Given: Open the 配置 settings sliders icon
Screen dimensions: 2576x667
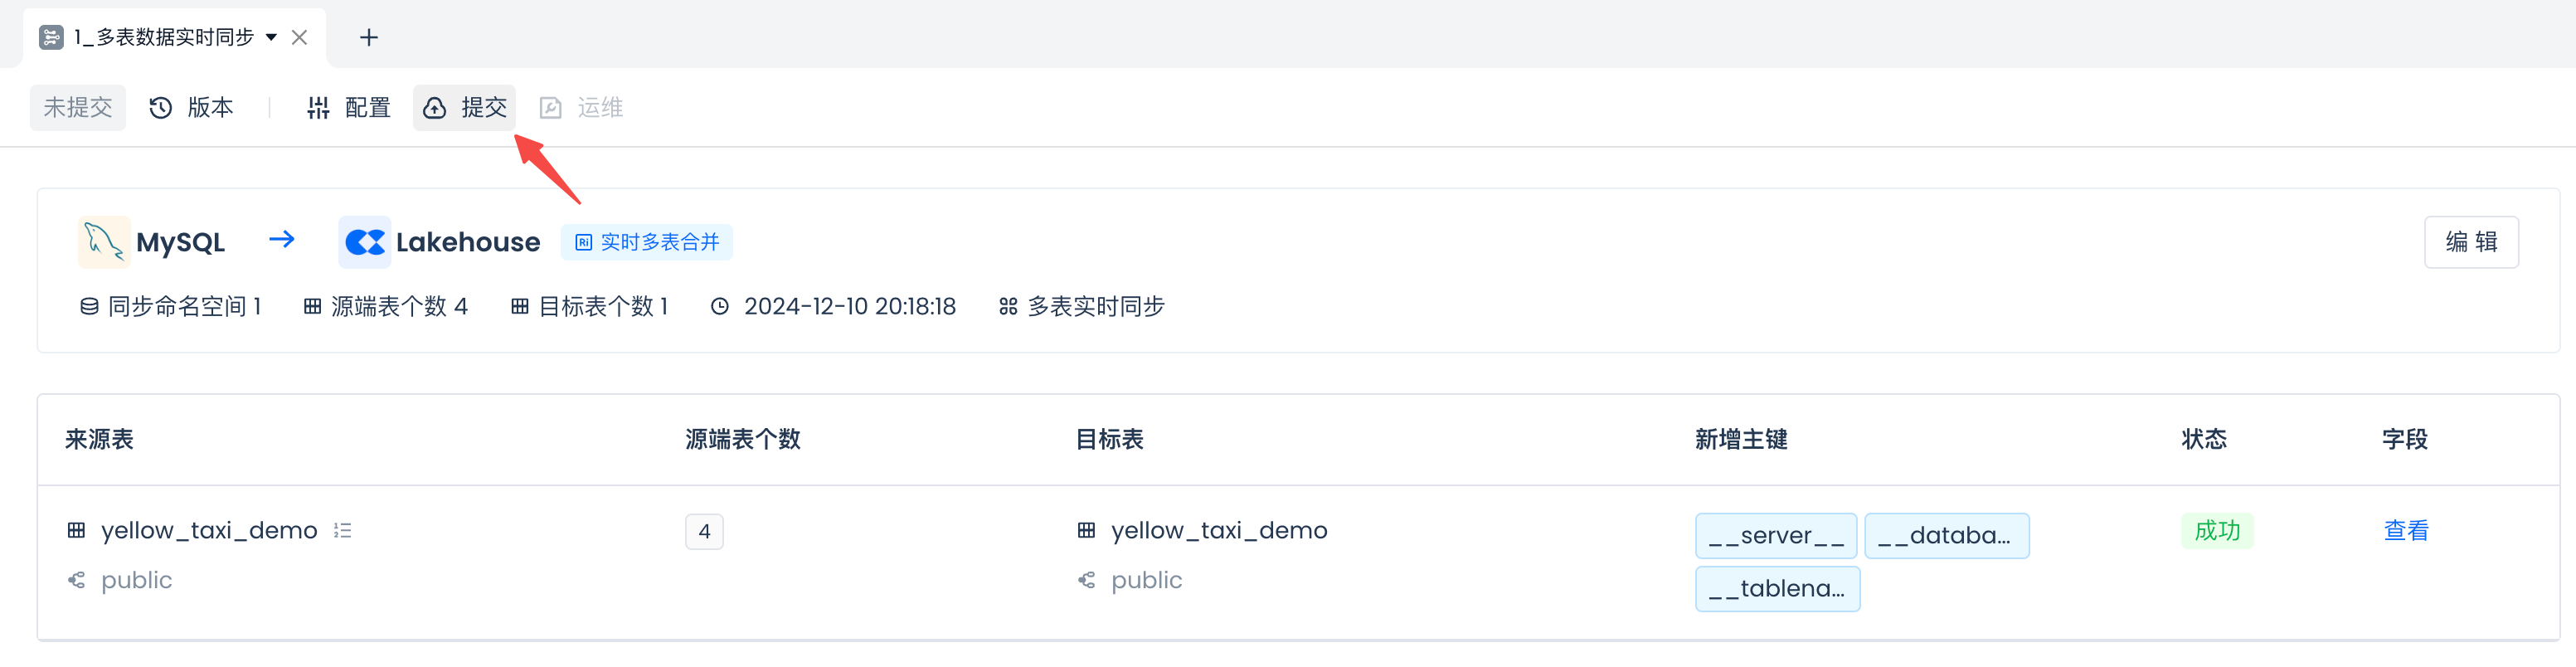Looking at the screenshot, I should click(318, 108).
